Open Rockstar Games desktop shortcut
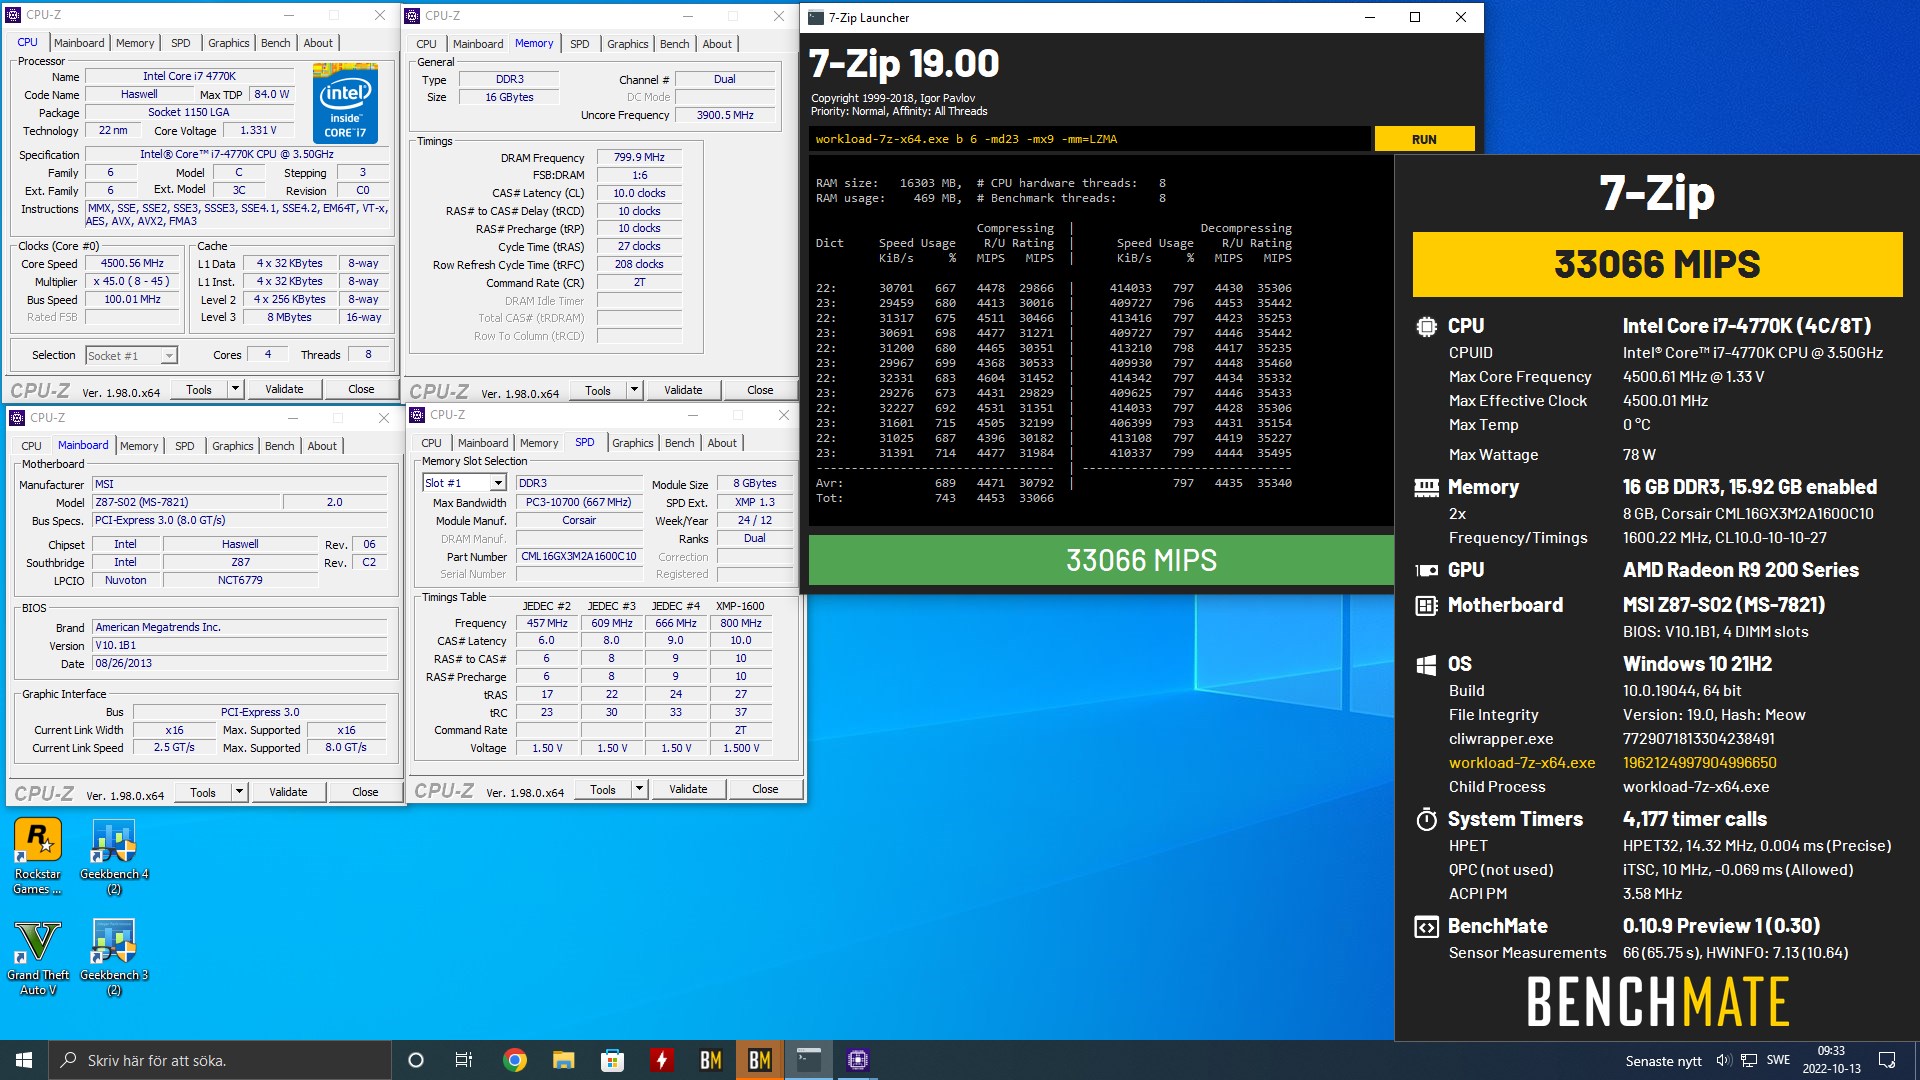Screen dimensions: 1920x1080 tap(38, 856)
